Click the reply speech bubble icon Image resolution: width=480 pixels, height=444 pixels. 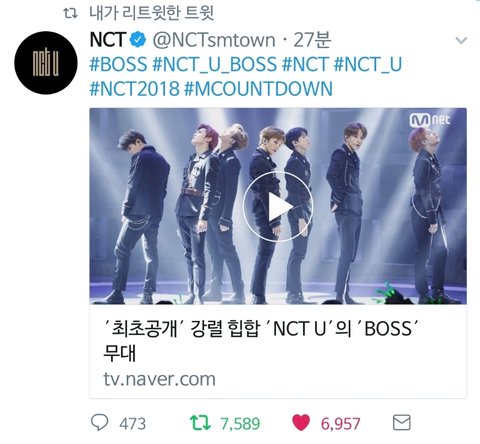point(99,422)
